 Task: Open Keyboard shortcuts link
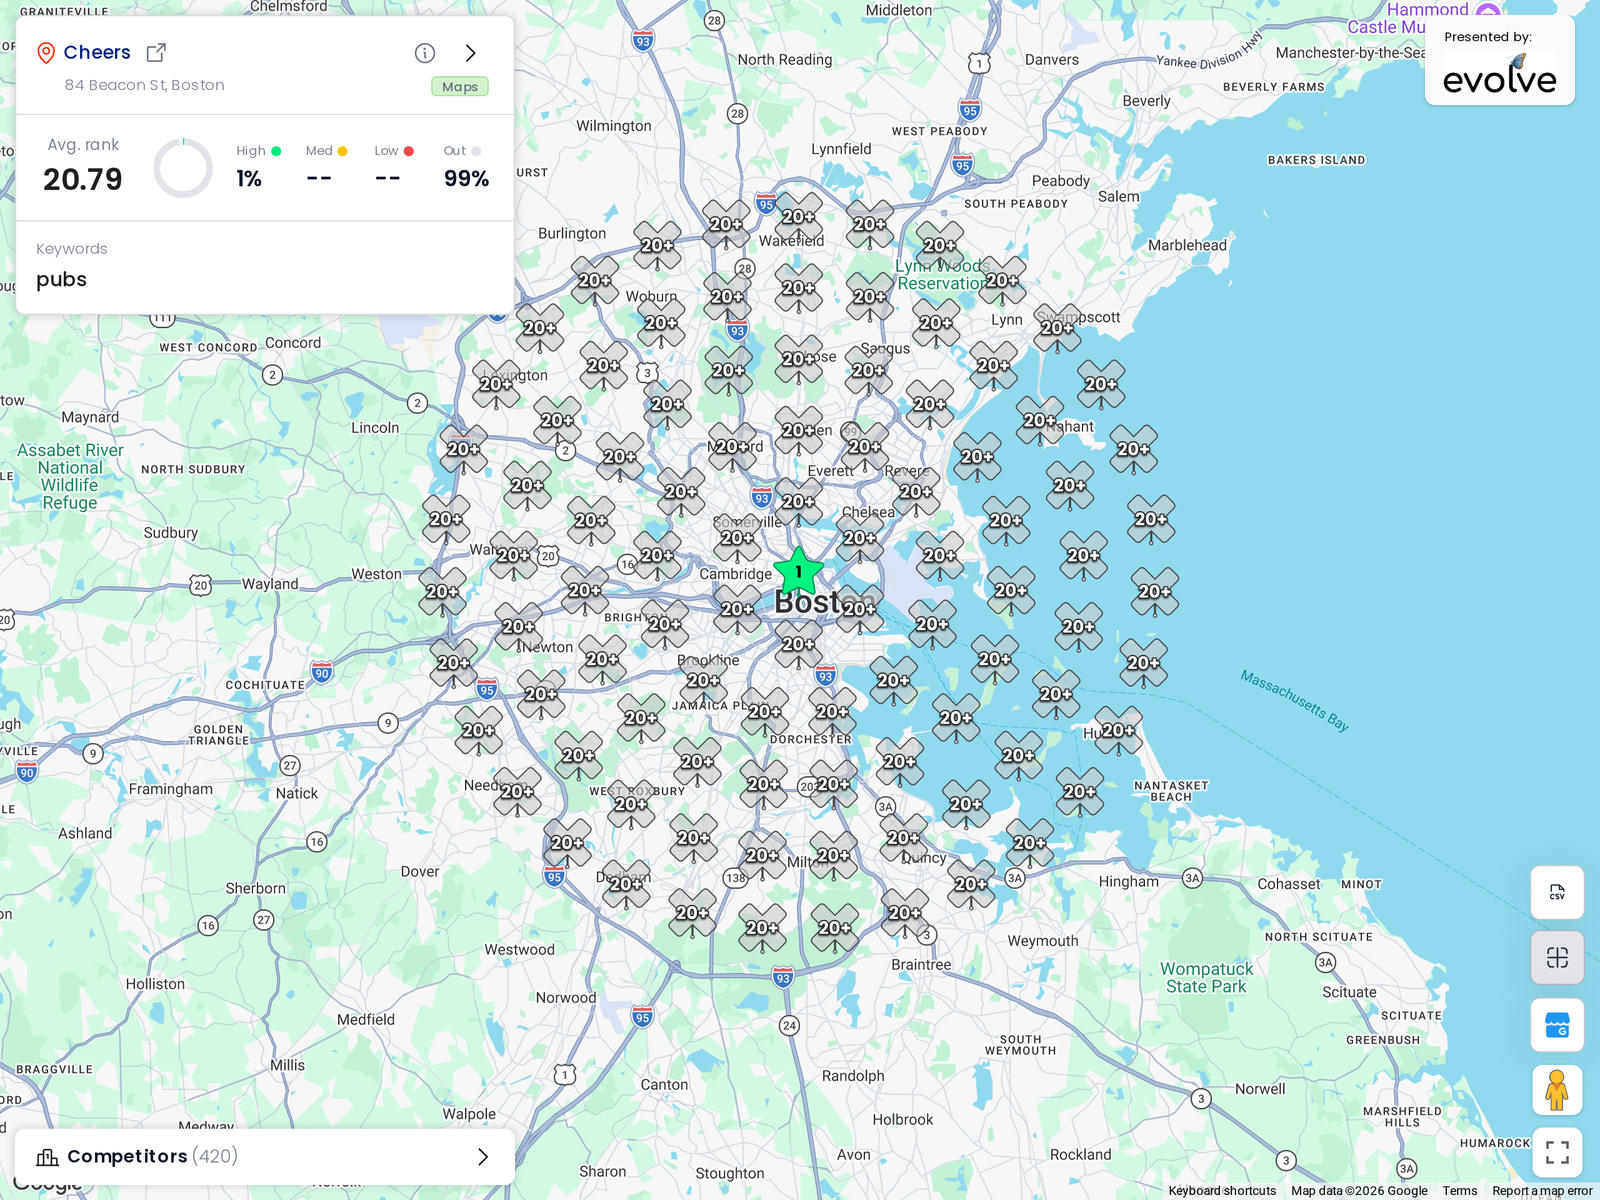click(1222, 1191)
